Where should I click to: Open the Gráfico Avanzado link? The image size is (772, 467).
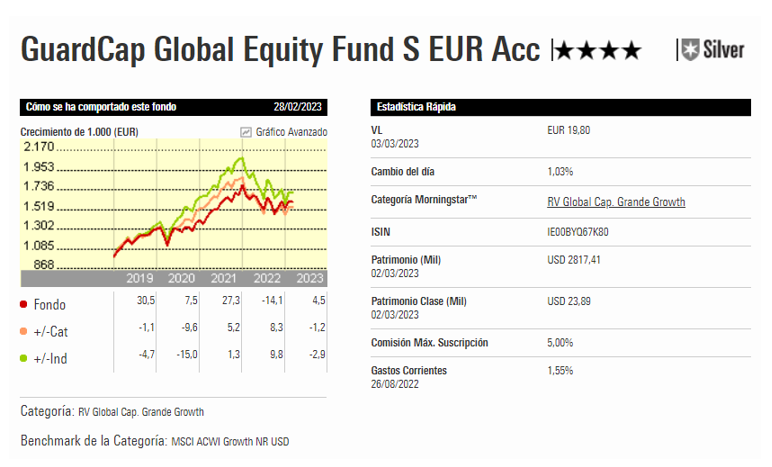[x=291, y=132]
